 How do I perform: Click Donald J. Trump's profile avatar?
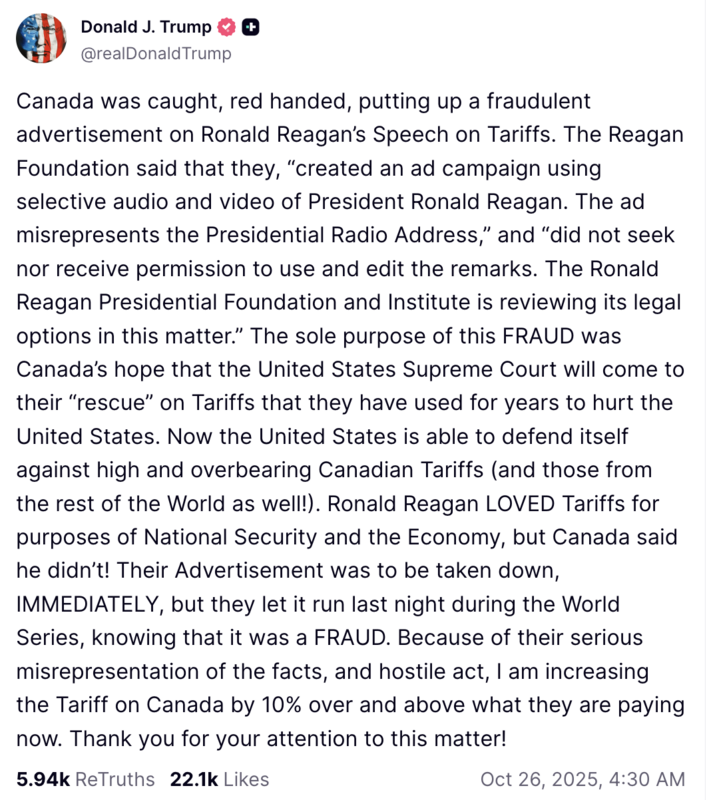pyautogui.click(x=41, y=39)
